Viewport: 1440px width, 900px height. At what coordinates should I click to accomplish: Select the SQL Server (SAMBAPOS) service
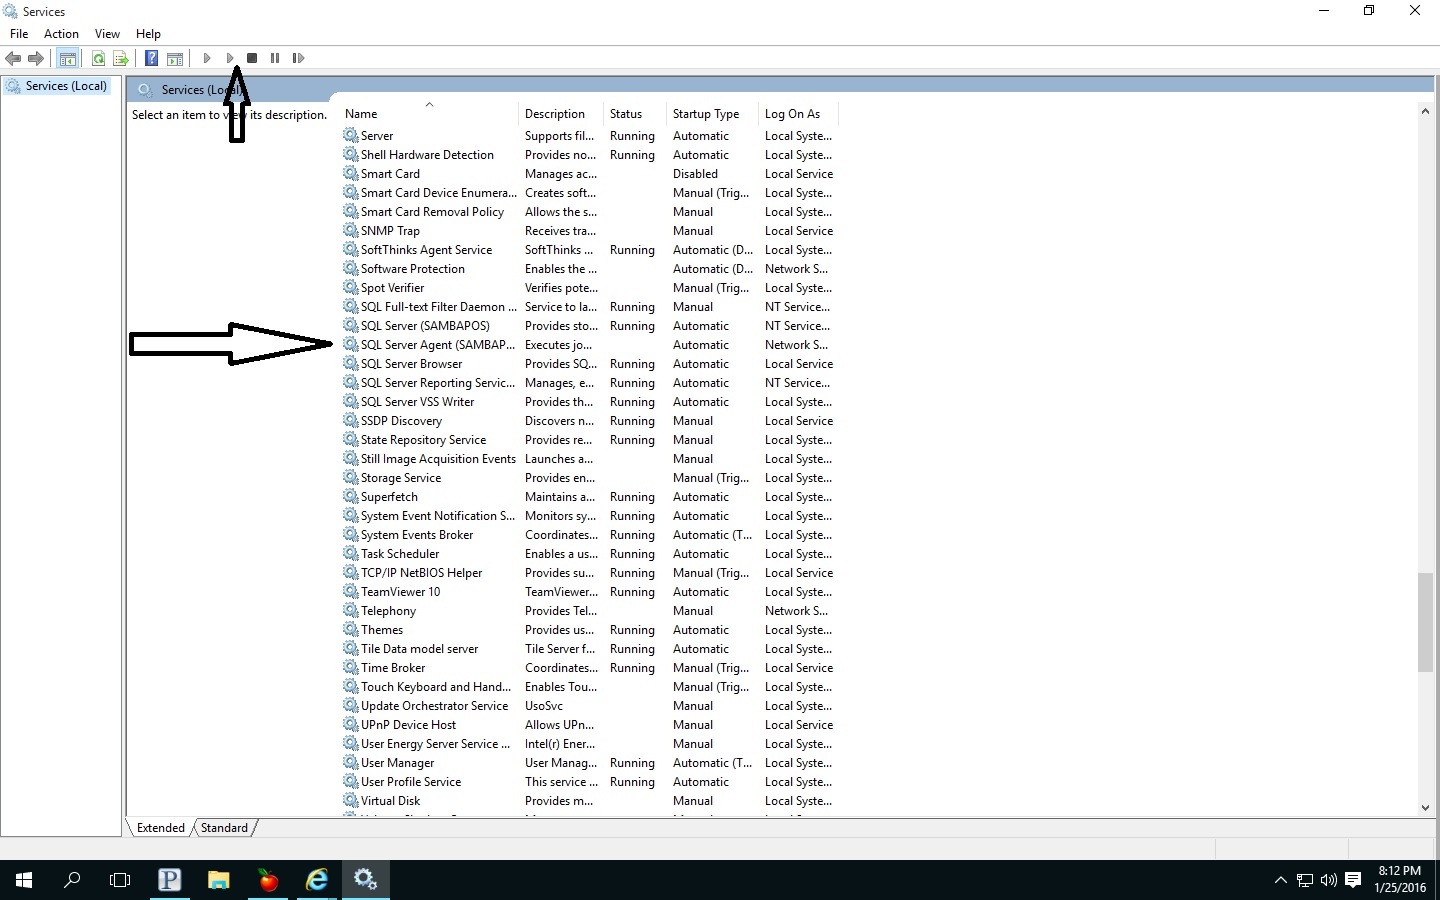590,326
